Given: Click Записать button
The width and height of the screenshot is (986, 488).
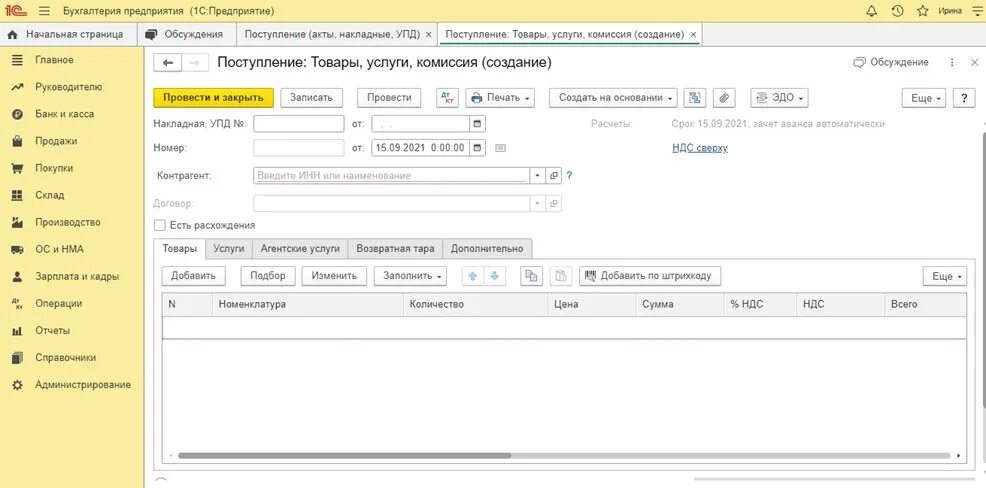Looking at the screenshot, I should 311,97.
